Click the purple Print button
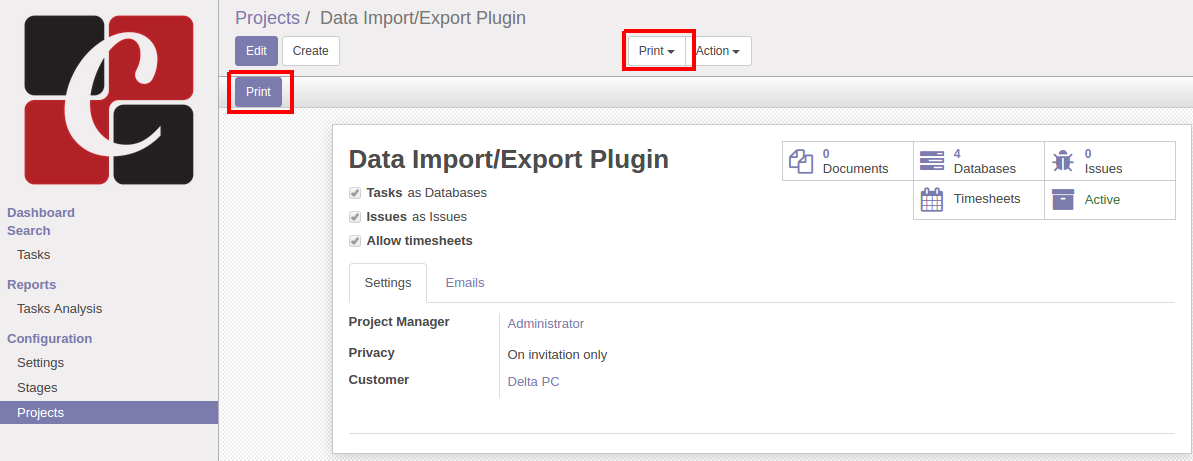Screen dimensions: 1193x461 (258, 92)
